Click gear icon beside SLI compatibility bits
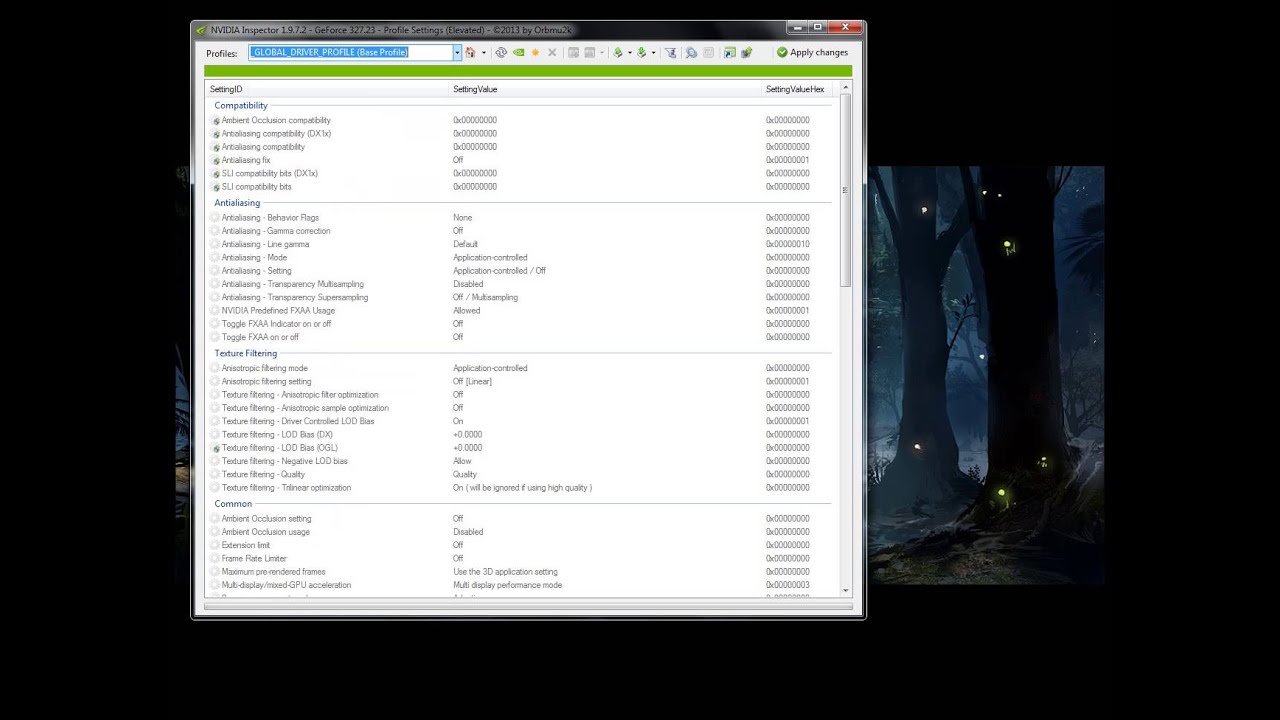Image resolution: width=1280 pixels, height=720 pixels. (215, 187)
